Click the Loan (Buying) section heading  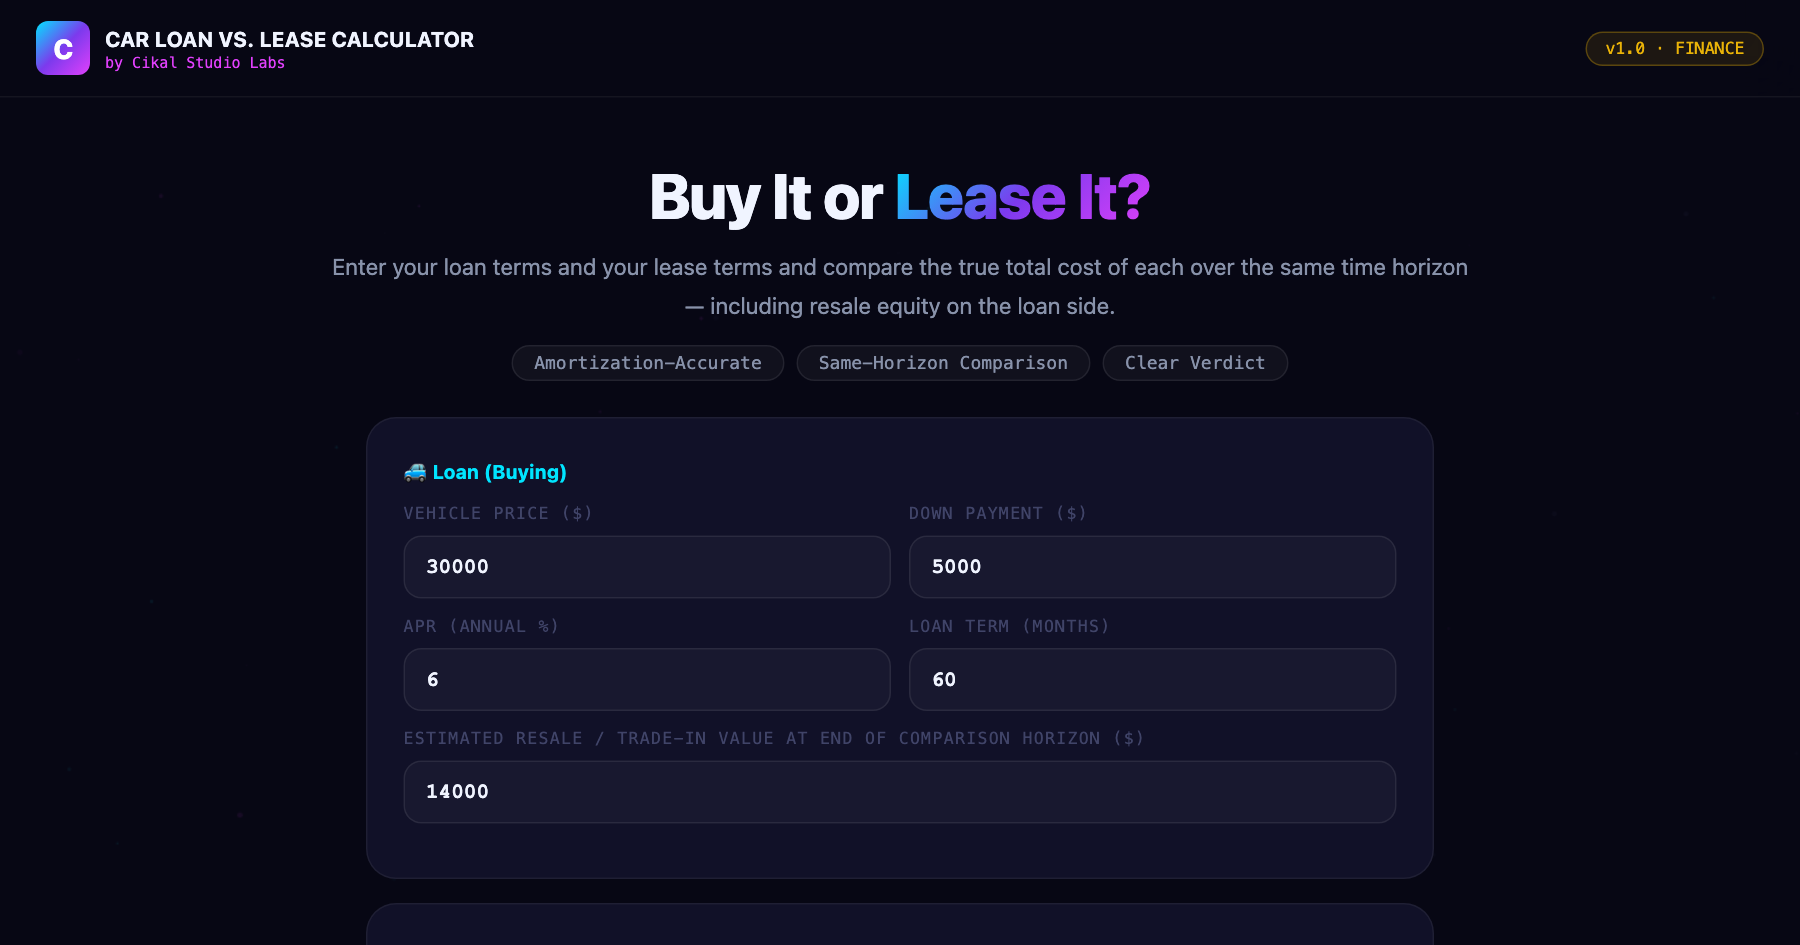click(x=499, y=472)
